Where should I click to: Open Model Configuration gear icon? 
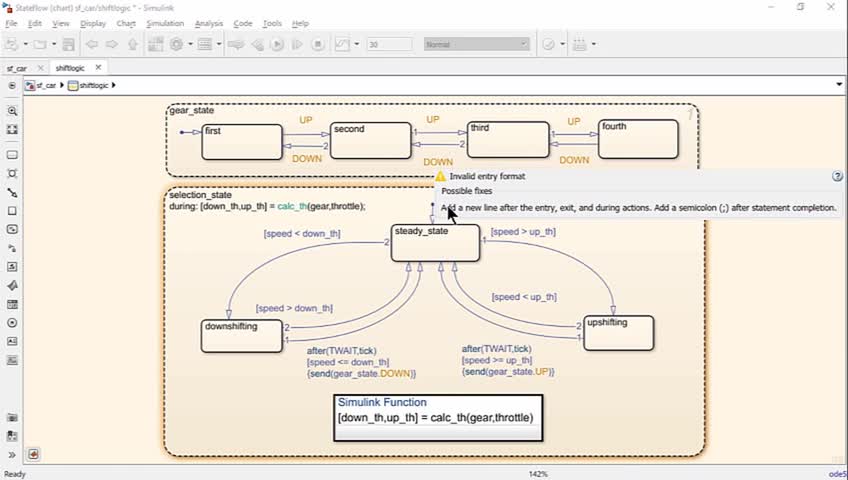176,44
